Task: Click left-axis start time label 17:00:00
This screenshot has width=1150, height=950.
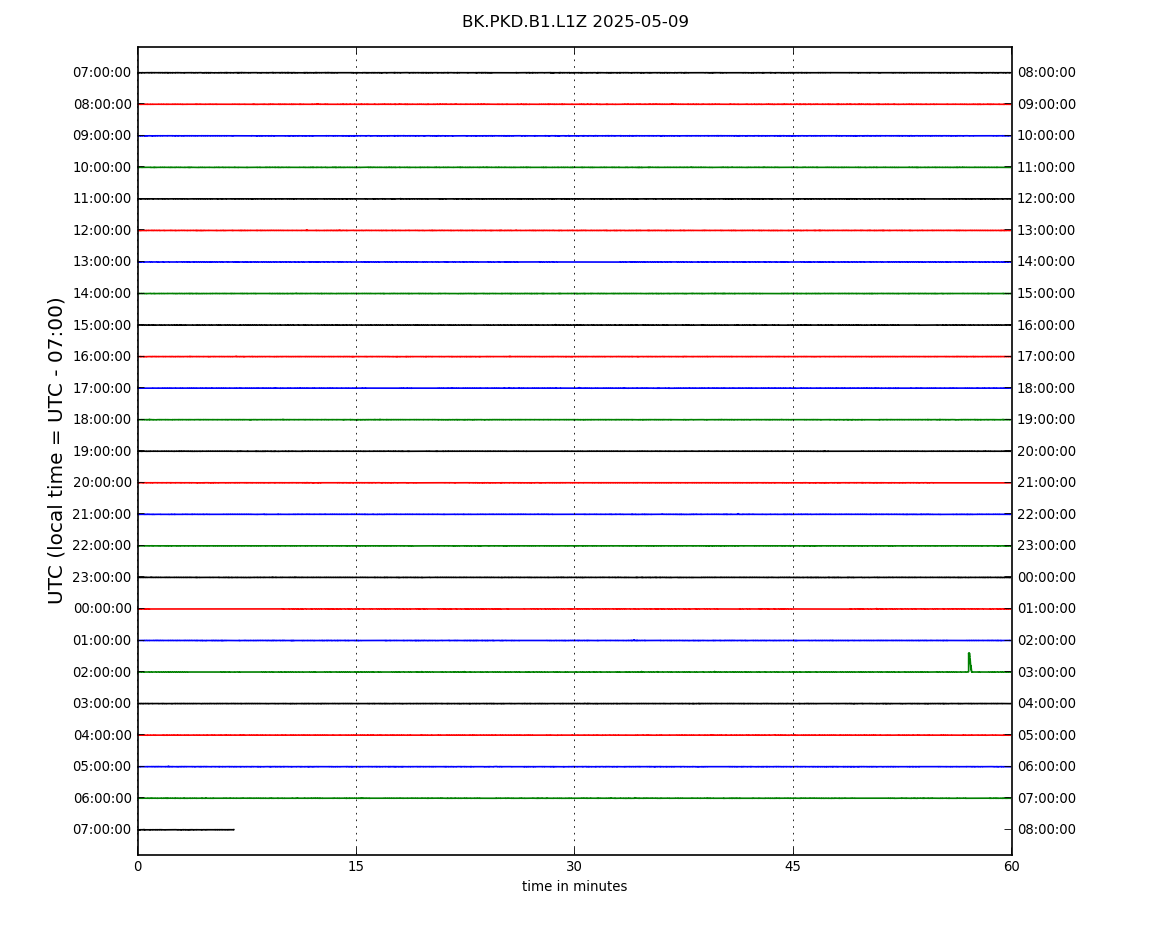Action: (x=103, y=388)
